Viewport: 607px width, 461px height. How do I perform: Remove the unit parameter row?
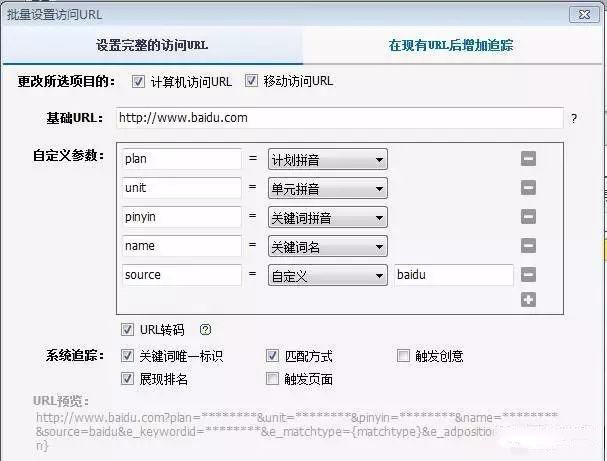[528, 187]
